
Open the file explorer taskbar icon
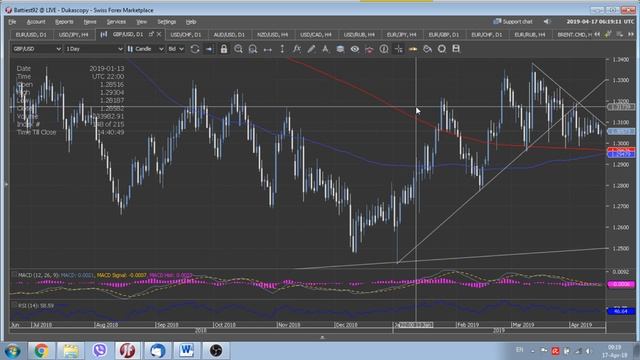[70, 351]
